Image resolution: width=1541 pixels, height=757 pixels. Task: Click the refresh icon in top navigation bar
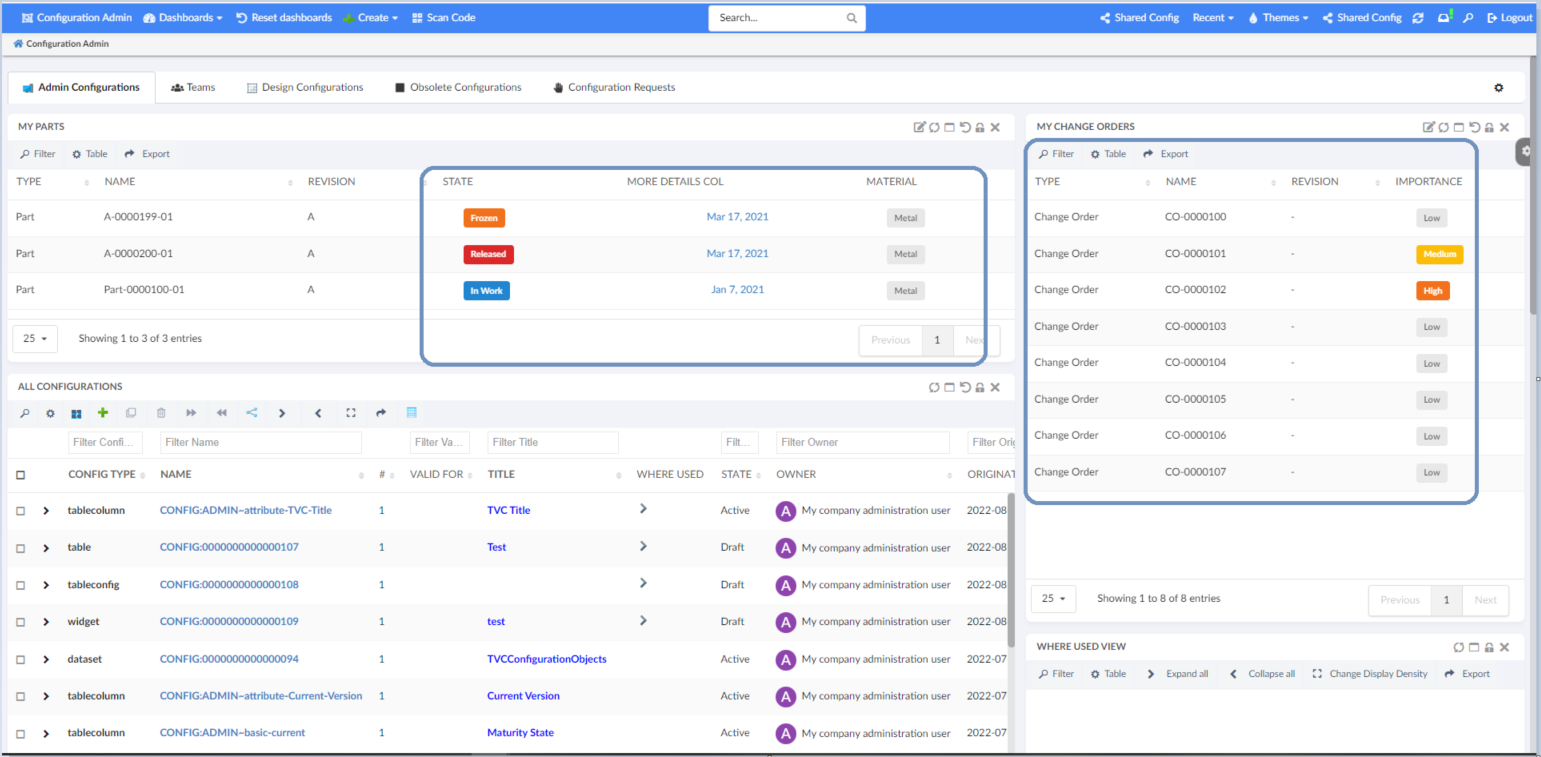1418,18
